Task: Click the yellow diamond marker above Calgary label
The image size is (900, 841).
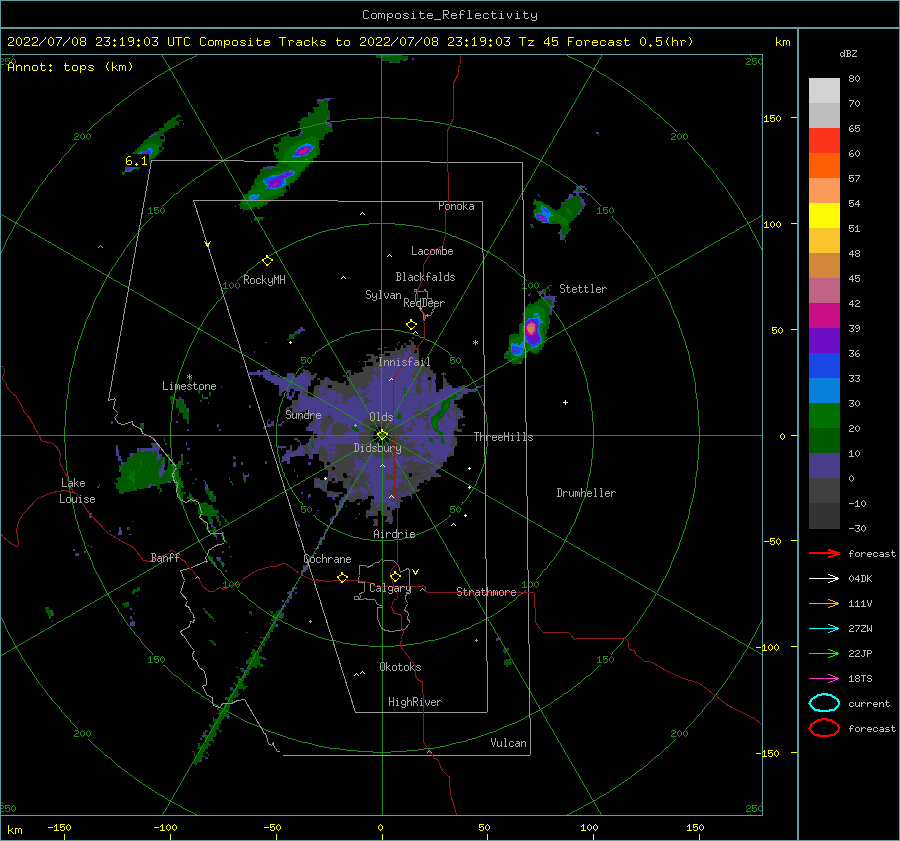Action: [x=395, y=576]
